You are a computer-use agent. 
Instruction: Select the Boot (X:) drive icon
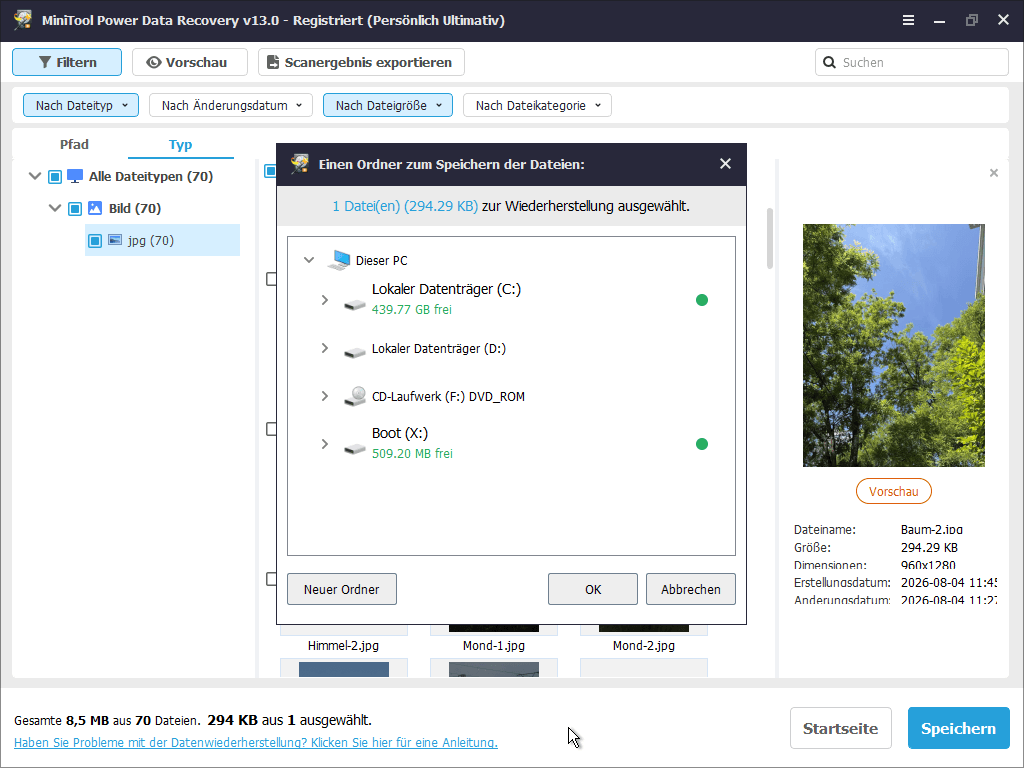[355, 449]
